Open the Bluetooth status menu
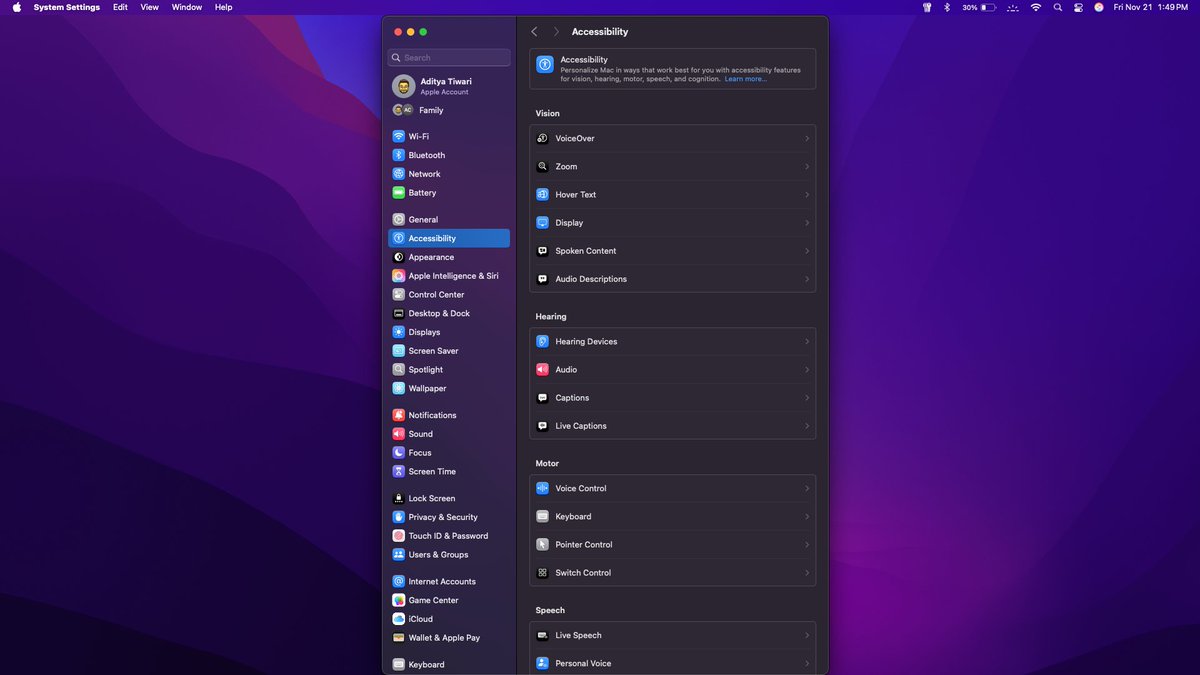 pyautogui.click(x=946, y=7)
